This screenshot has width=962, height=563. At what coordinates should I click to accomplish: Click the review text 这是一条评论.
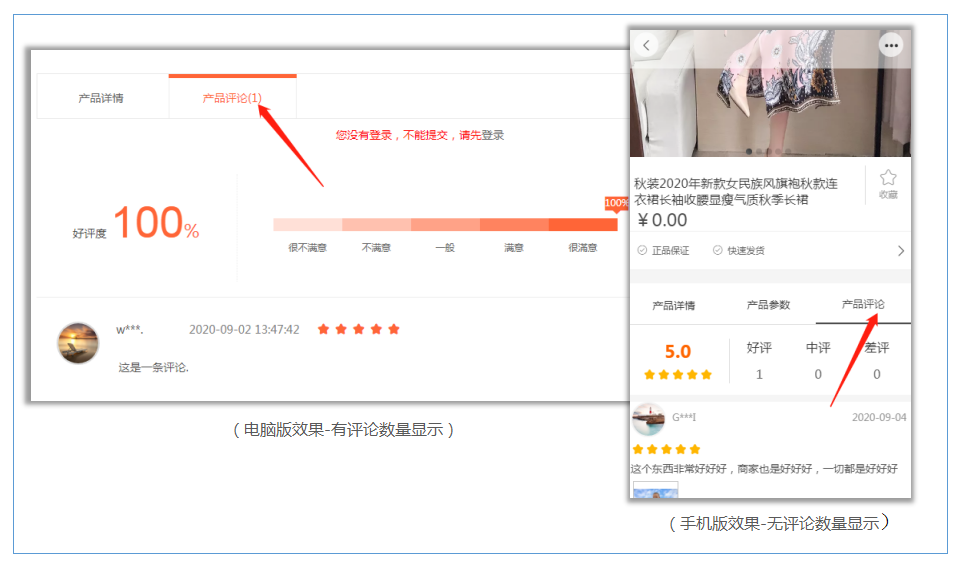point(153,367)
